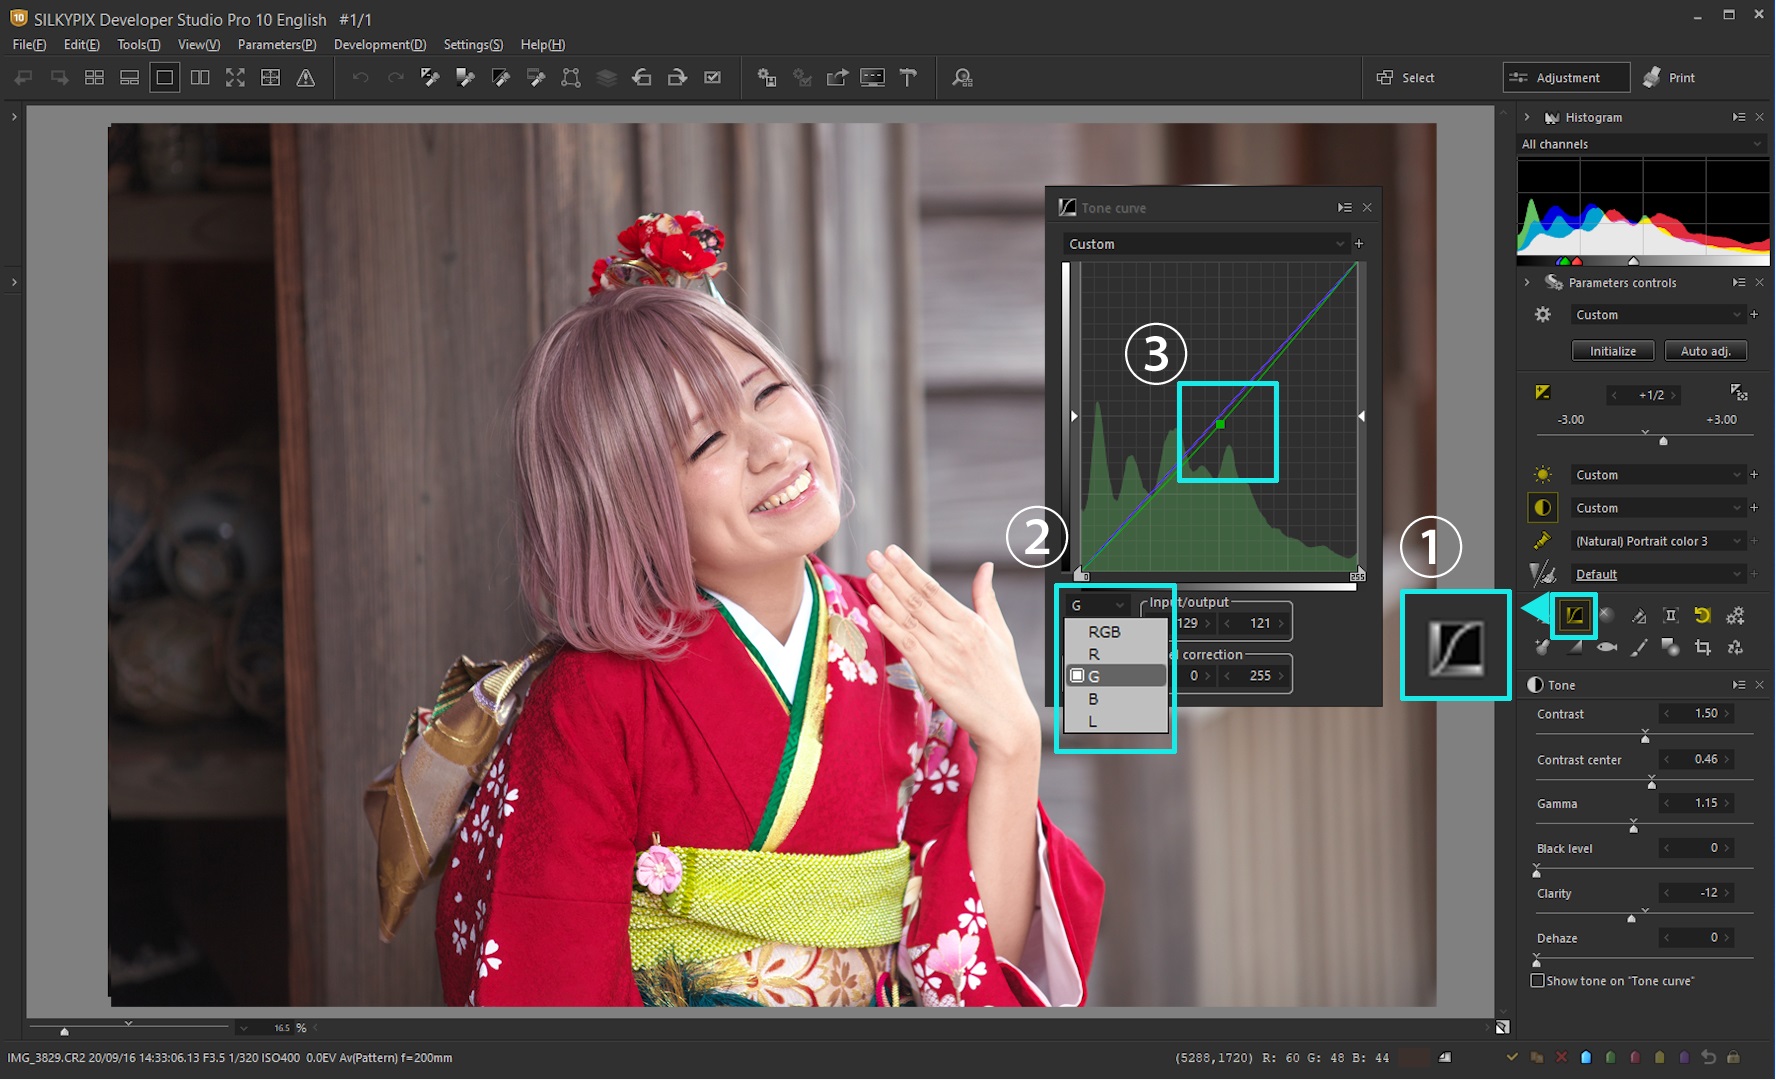
Task: Open the Tone curve tool icon
Action: (1574, 615)
